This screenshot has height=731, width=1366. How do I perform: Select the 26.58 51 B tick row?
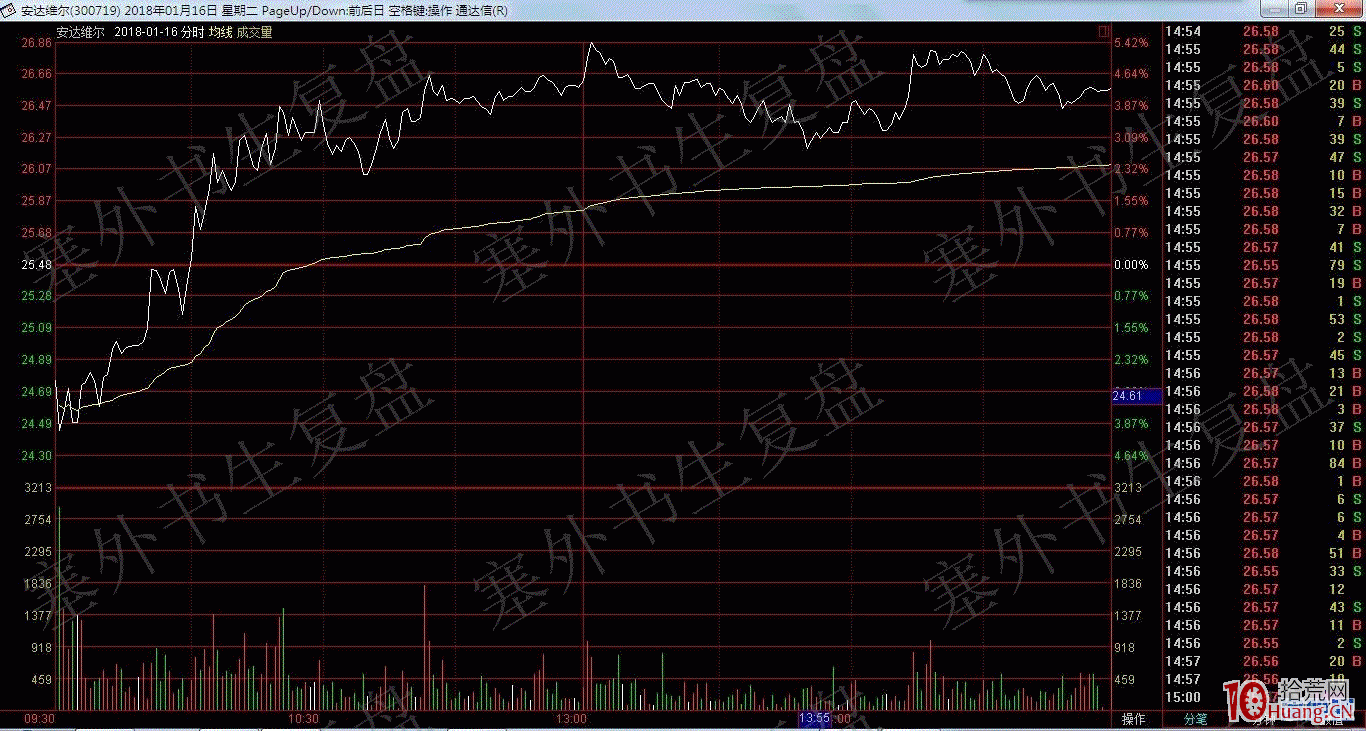click(x=1264, y=554)
